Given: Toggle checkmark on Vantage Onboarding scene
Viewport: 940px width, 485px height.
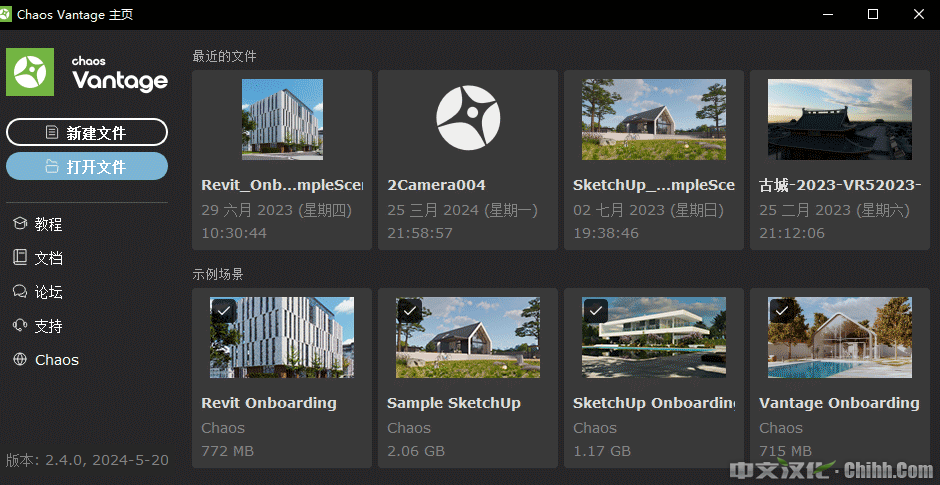Looking at the screenshot, I should click(x=782, y=310).
